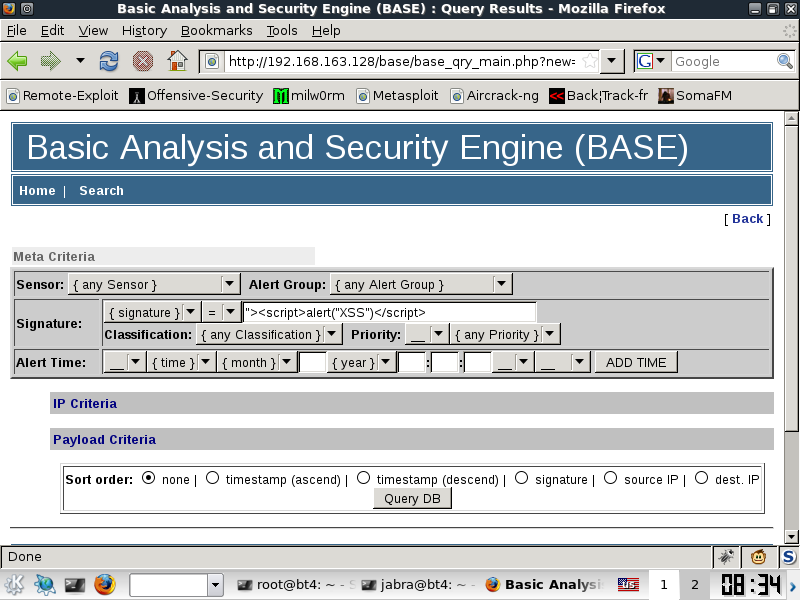Open the address bar history dropdown
Viewport: 800px width, 600px height.
pos(612,61)
